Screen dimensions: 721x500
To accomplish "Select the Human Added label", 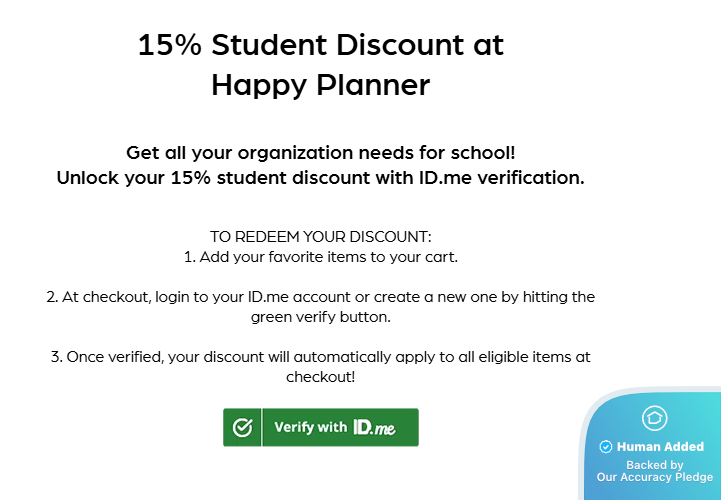I will (660, 447).
